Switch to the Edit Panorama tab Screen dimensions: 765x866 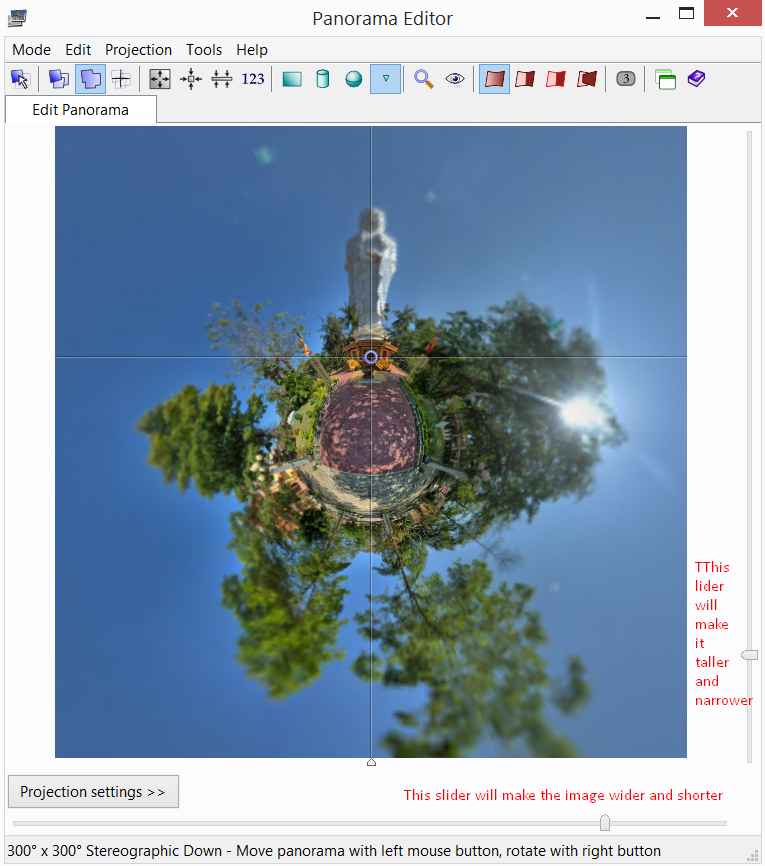pos(80,110)
